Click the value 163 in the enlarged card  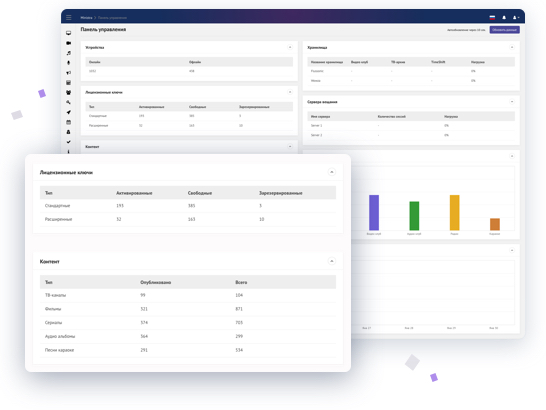click(192, 219)
